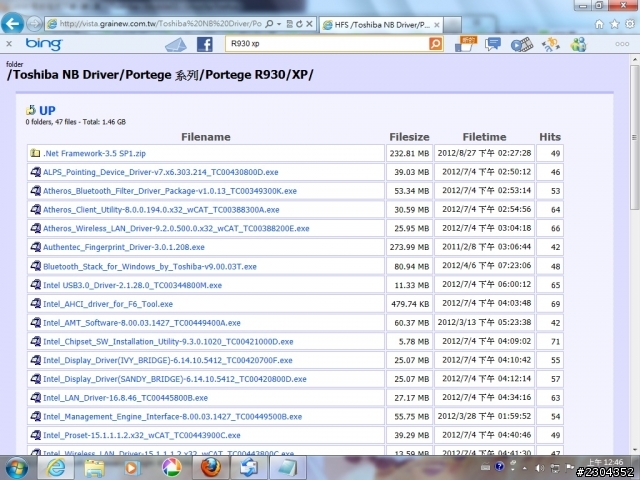The image size is (640, 480).
Task: Download Atheros_Wireless_LAN_Driver-9.2.0.500 file
Action: click(x=176, y=229)
